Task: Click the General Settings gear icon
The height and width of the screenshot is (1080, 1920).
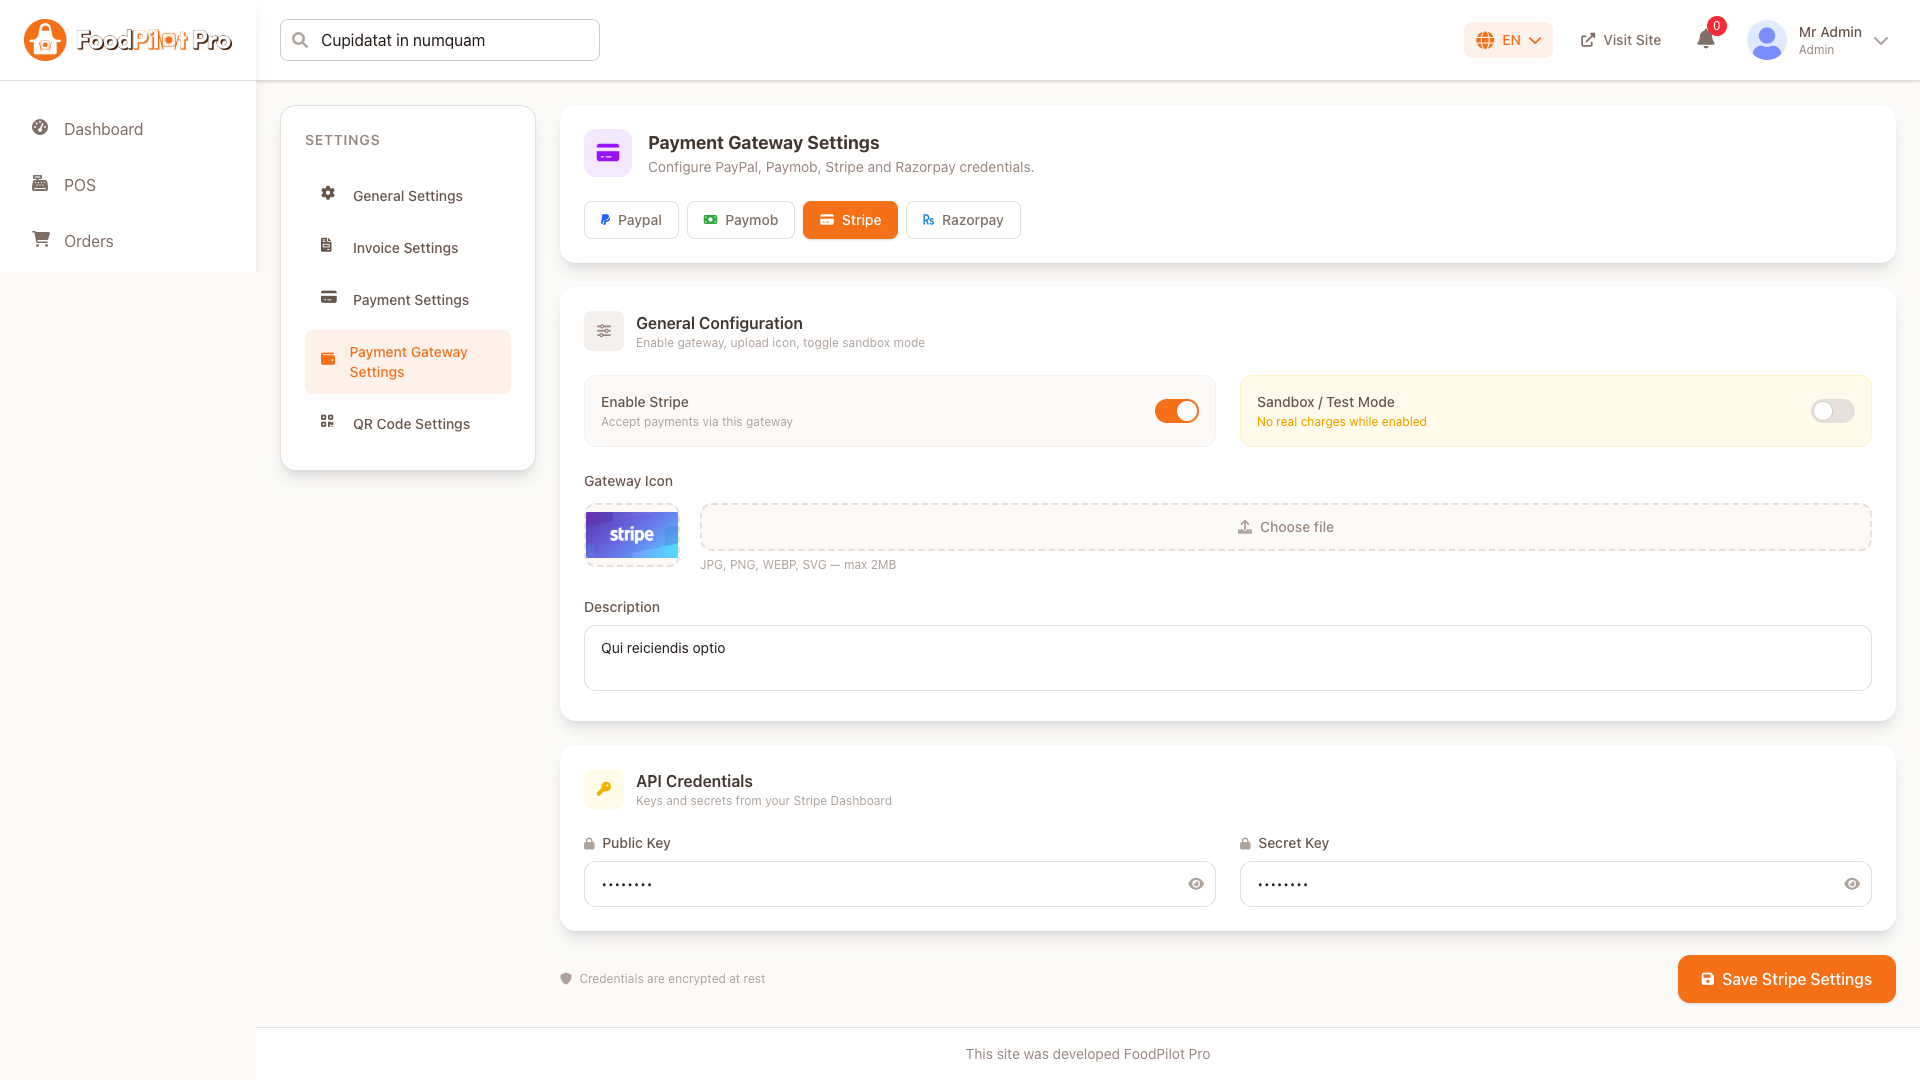Action: 328,193
